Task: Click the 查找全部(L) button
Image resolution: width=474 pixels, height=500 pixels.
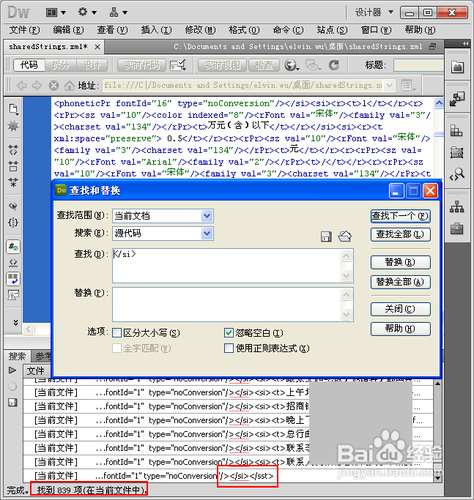Action: coord(400,234)
